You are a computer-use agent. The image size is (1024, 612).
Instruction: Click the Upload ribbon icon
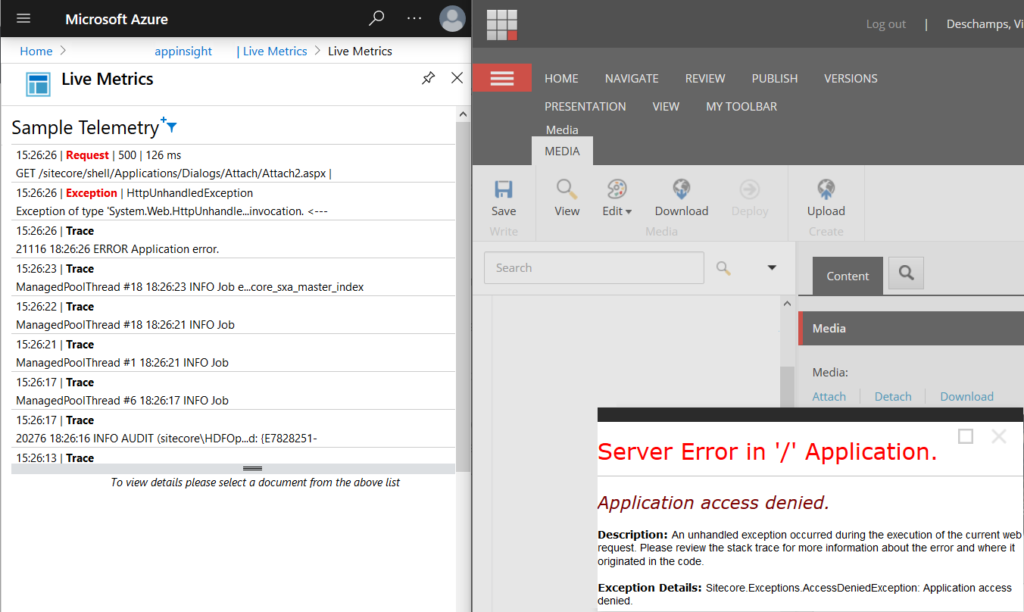pyautogui.click(x=825, y=189)
